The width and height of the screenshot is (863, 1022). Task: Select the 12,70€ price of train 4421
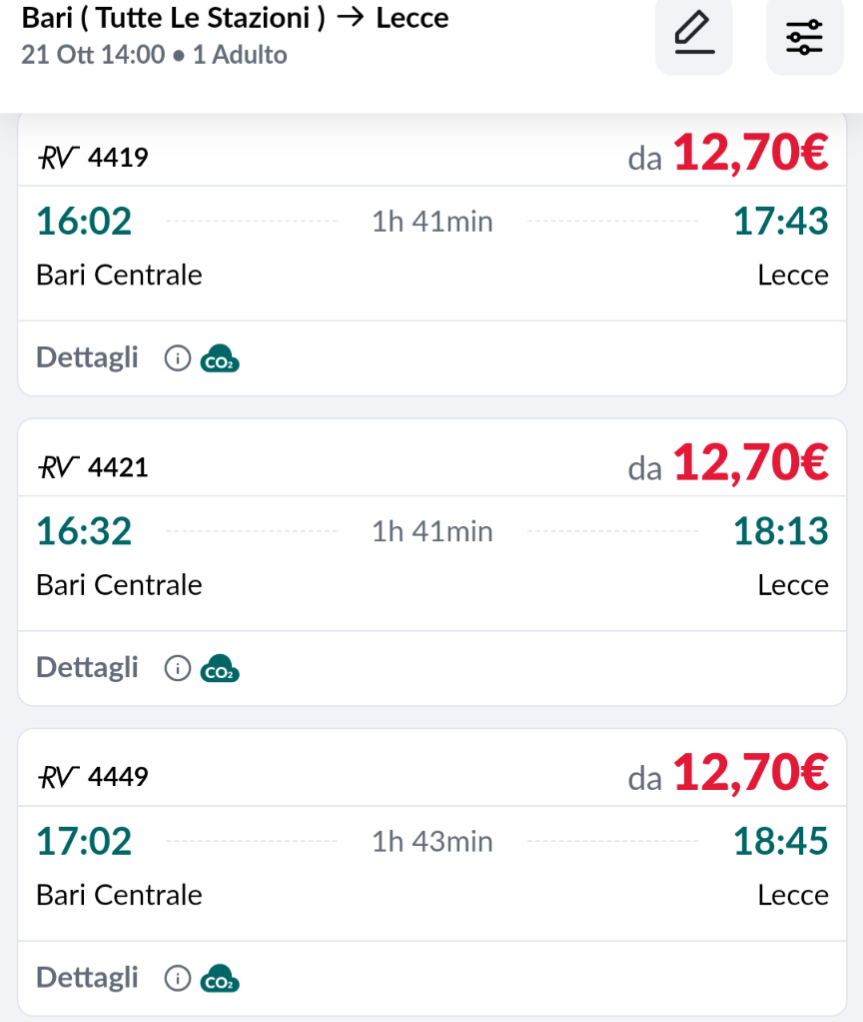click(750, 465)
